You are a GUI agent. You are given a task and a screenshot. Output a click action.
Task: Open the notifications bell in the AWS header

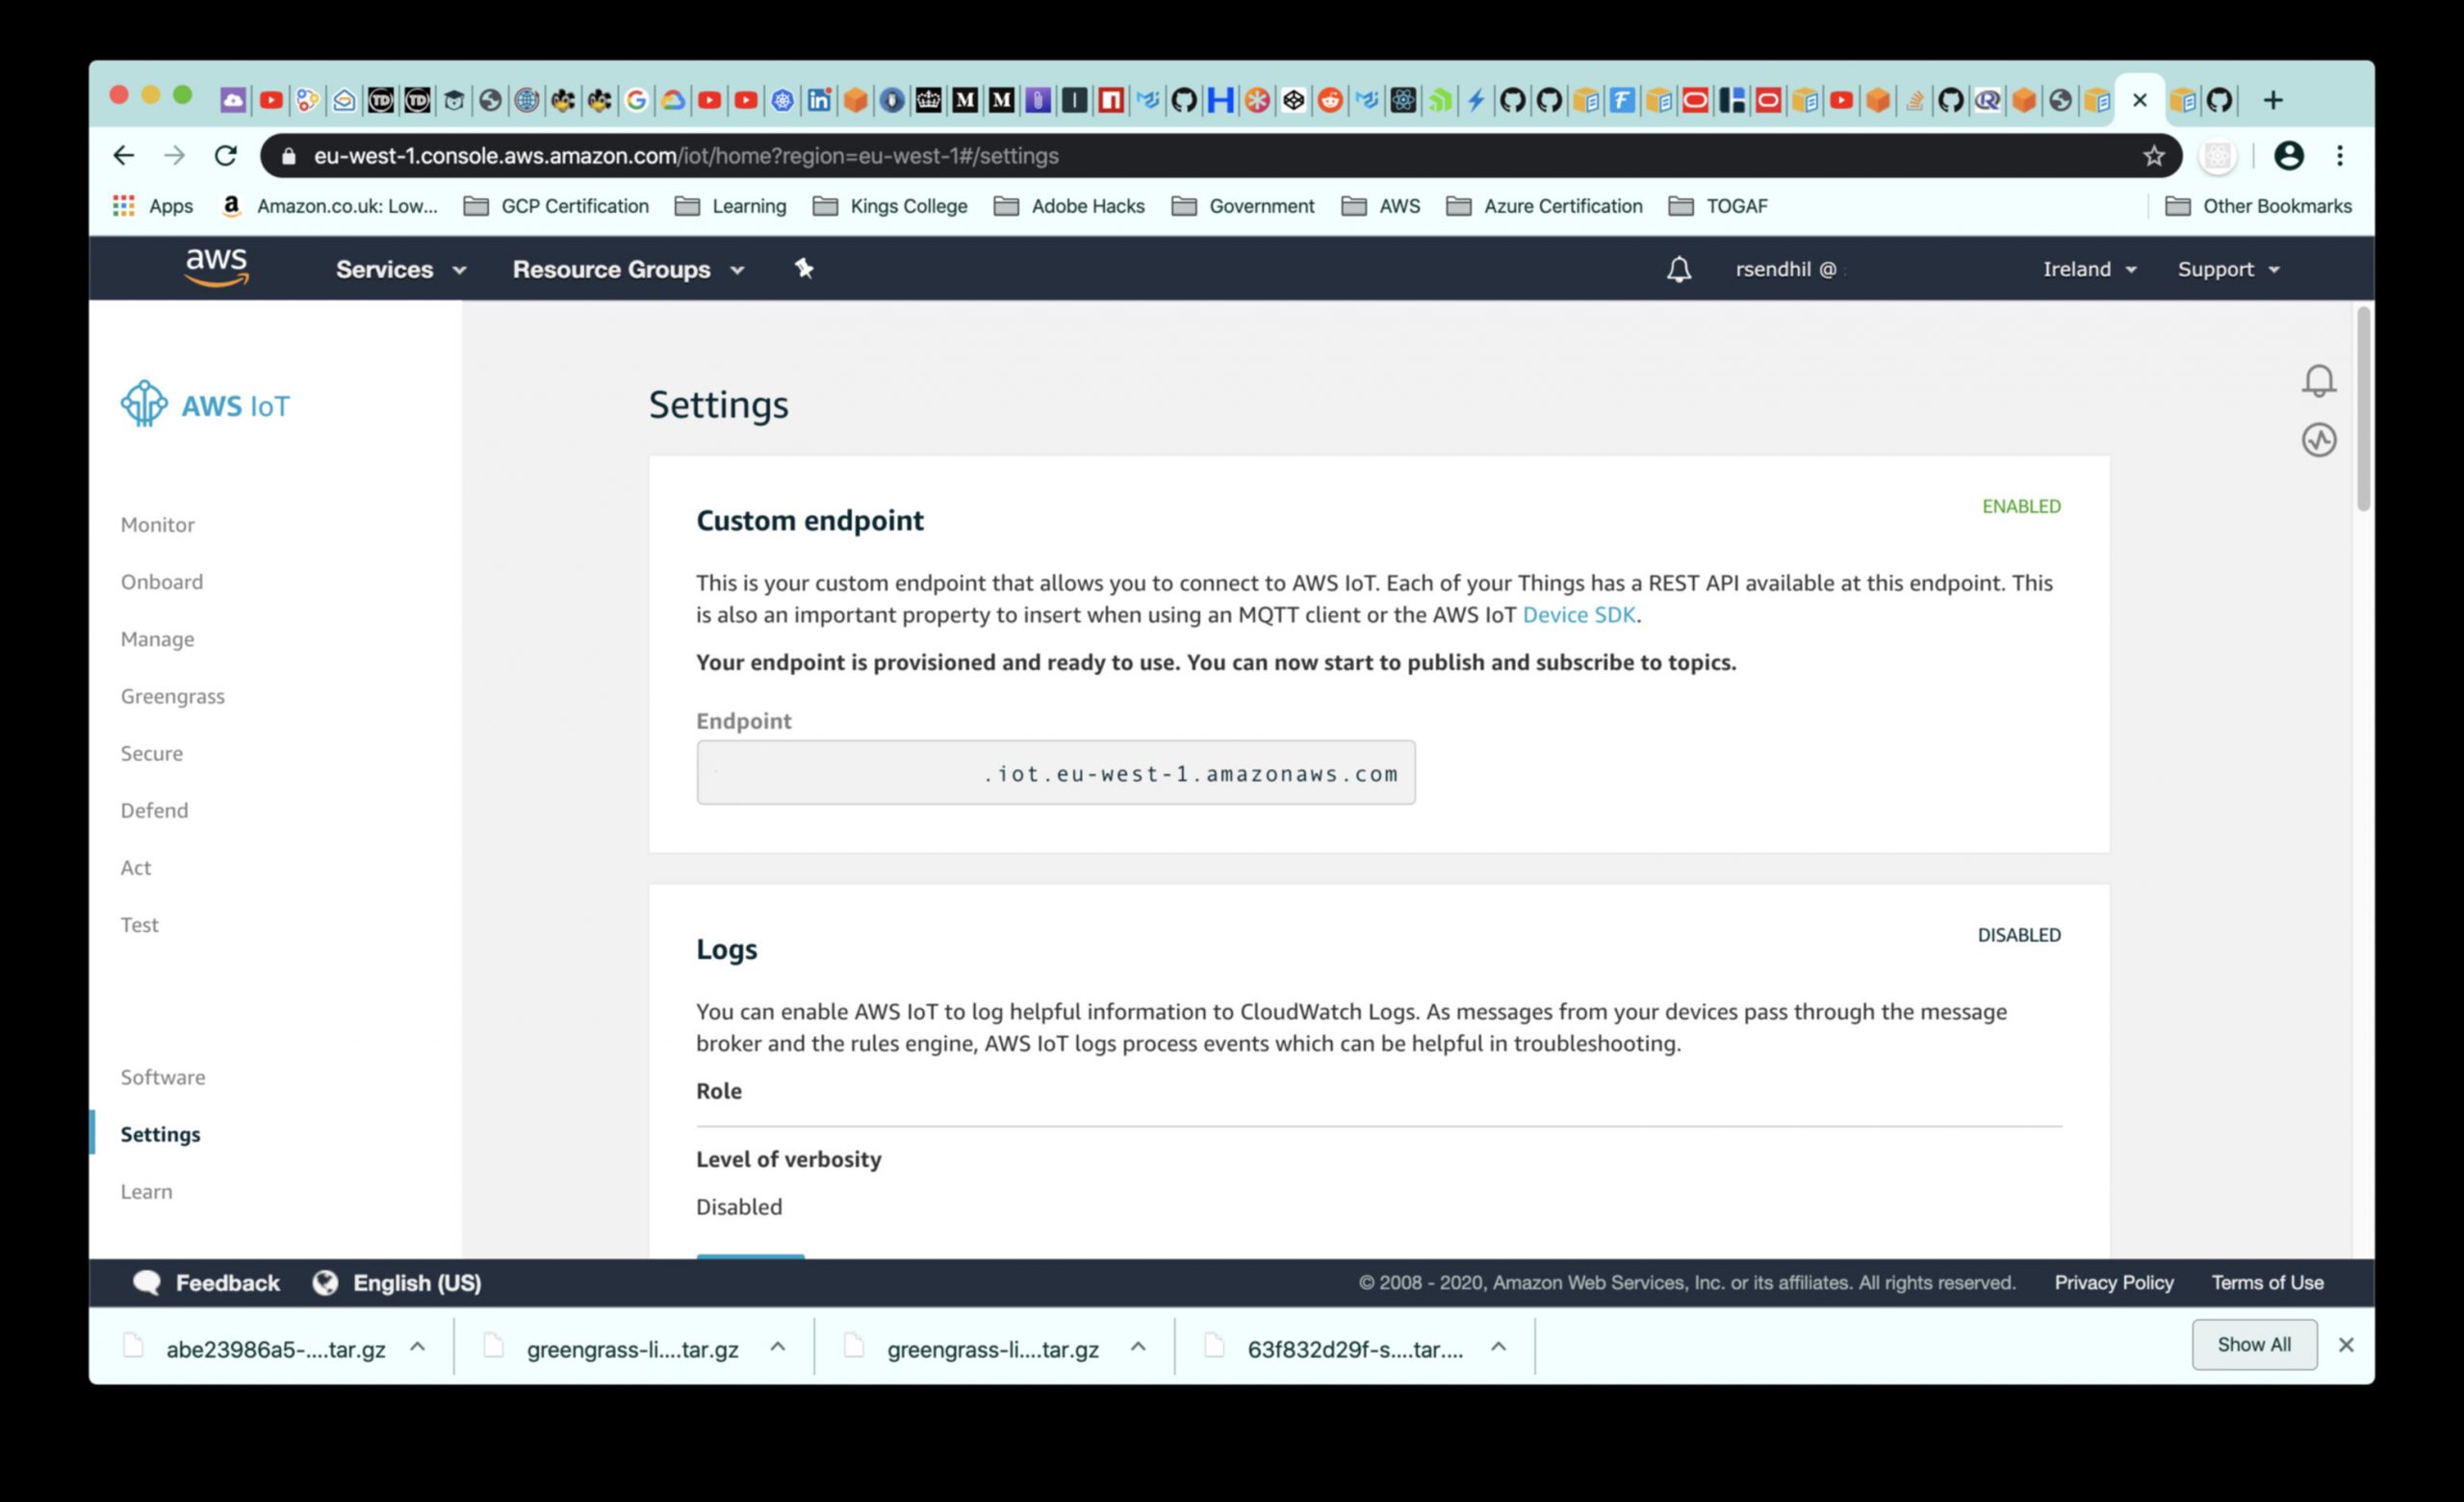point(1679,269)
